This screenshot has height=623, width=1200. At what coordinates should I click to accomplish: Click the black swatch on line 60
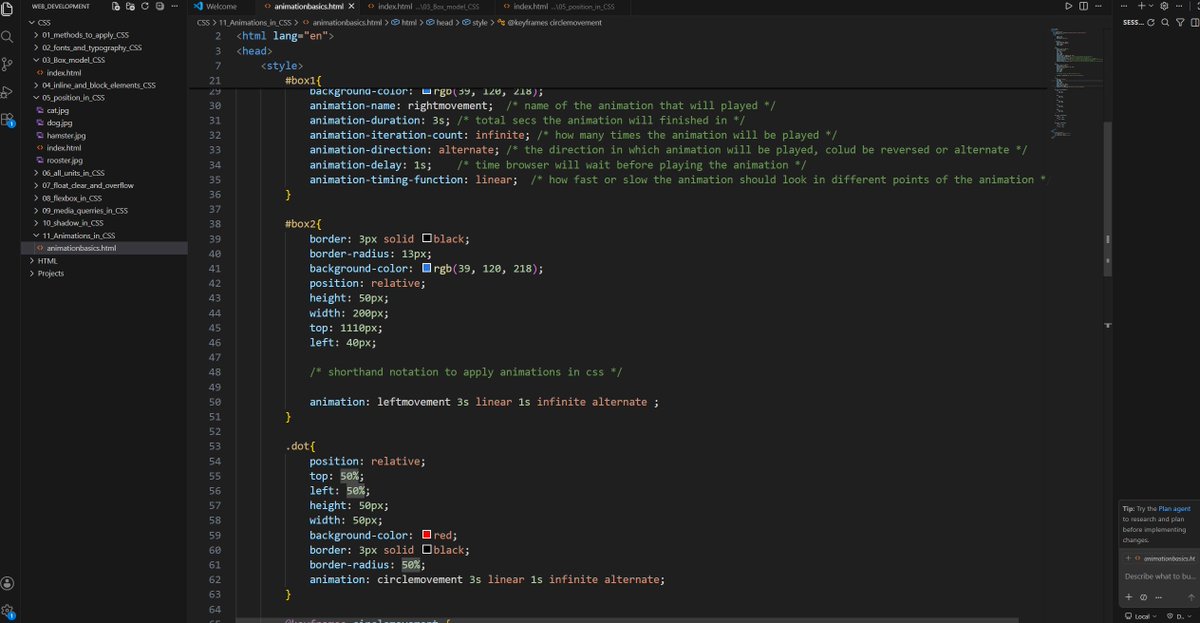point(427,550)
